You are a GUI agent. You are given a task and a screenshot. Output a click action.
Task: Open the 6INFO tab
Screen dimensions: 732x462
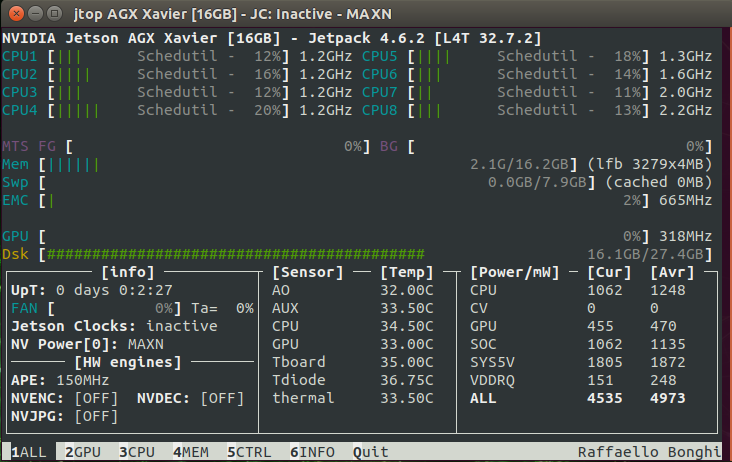pyautogui.click(x=312, y=452)
